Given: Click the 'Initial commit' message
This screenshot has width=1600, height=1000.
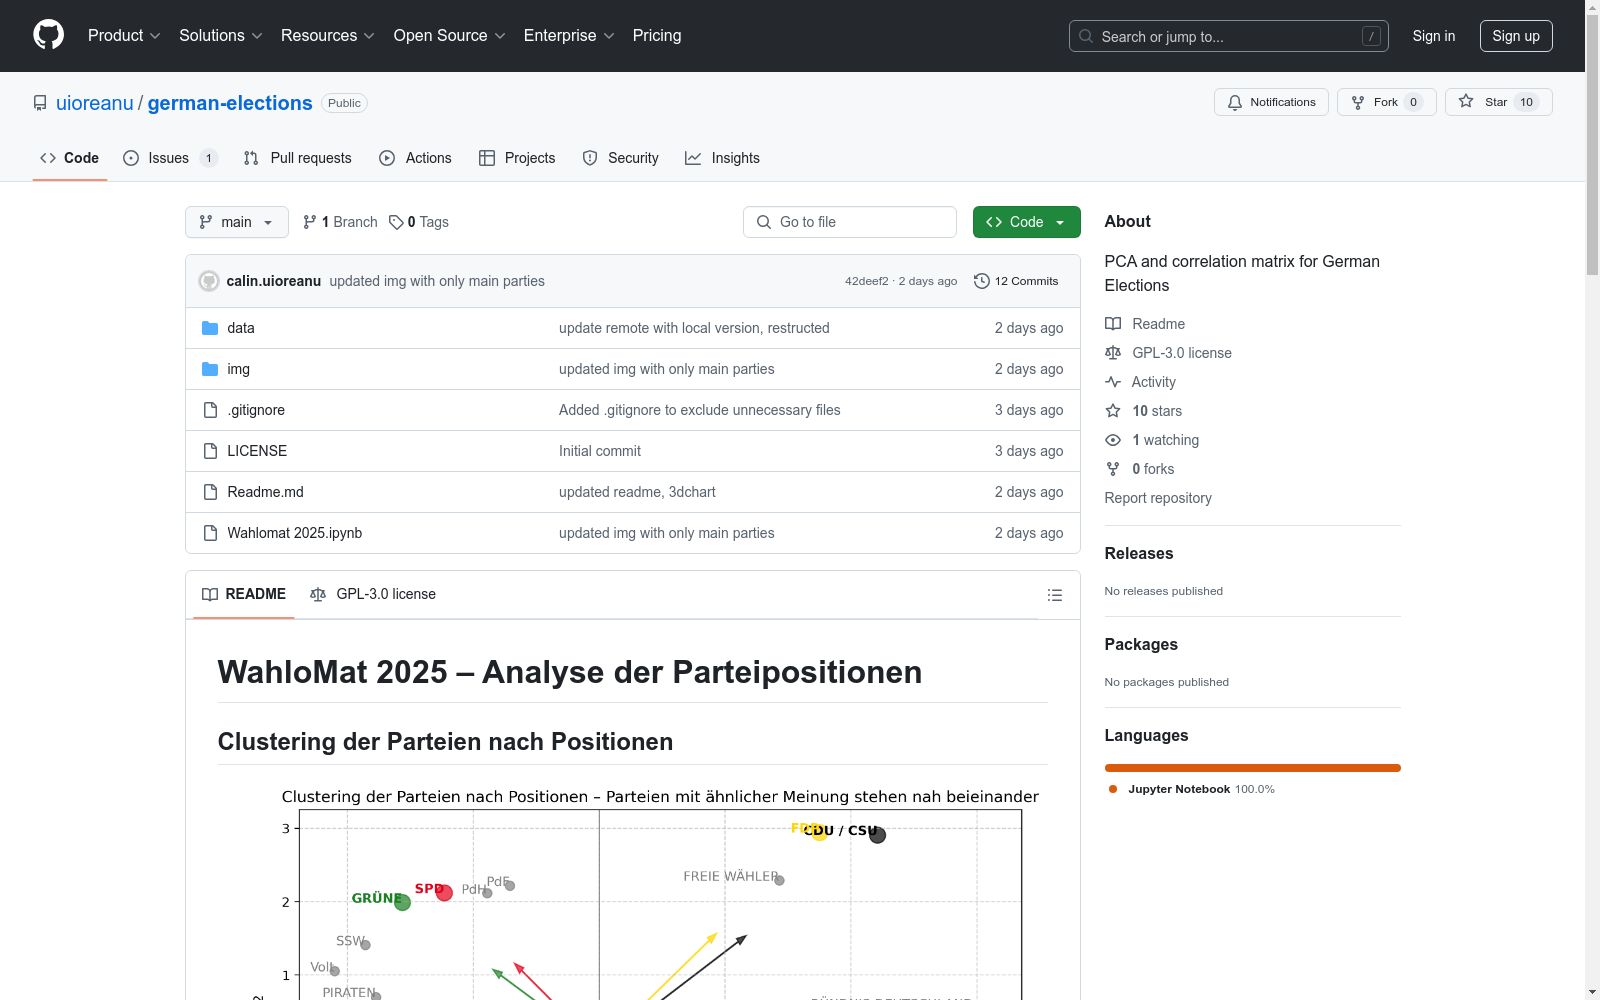Looking at the screenshot, I should click(x=600, y=451).
